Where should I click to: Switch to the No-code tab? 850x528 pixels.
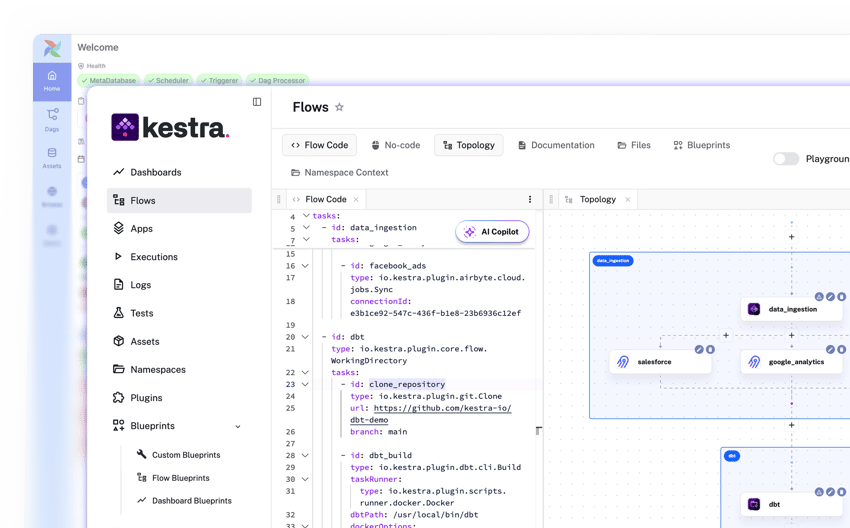pyautogui.click(x=396, y=145)
